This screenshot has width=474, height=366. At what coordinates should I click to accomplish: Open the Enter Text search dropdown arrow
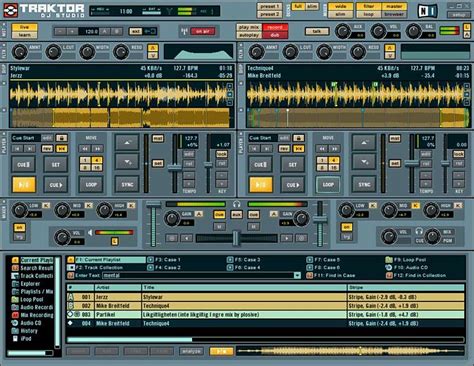[x=297, y=275]
